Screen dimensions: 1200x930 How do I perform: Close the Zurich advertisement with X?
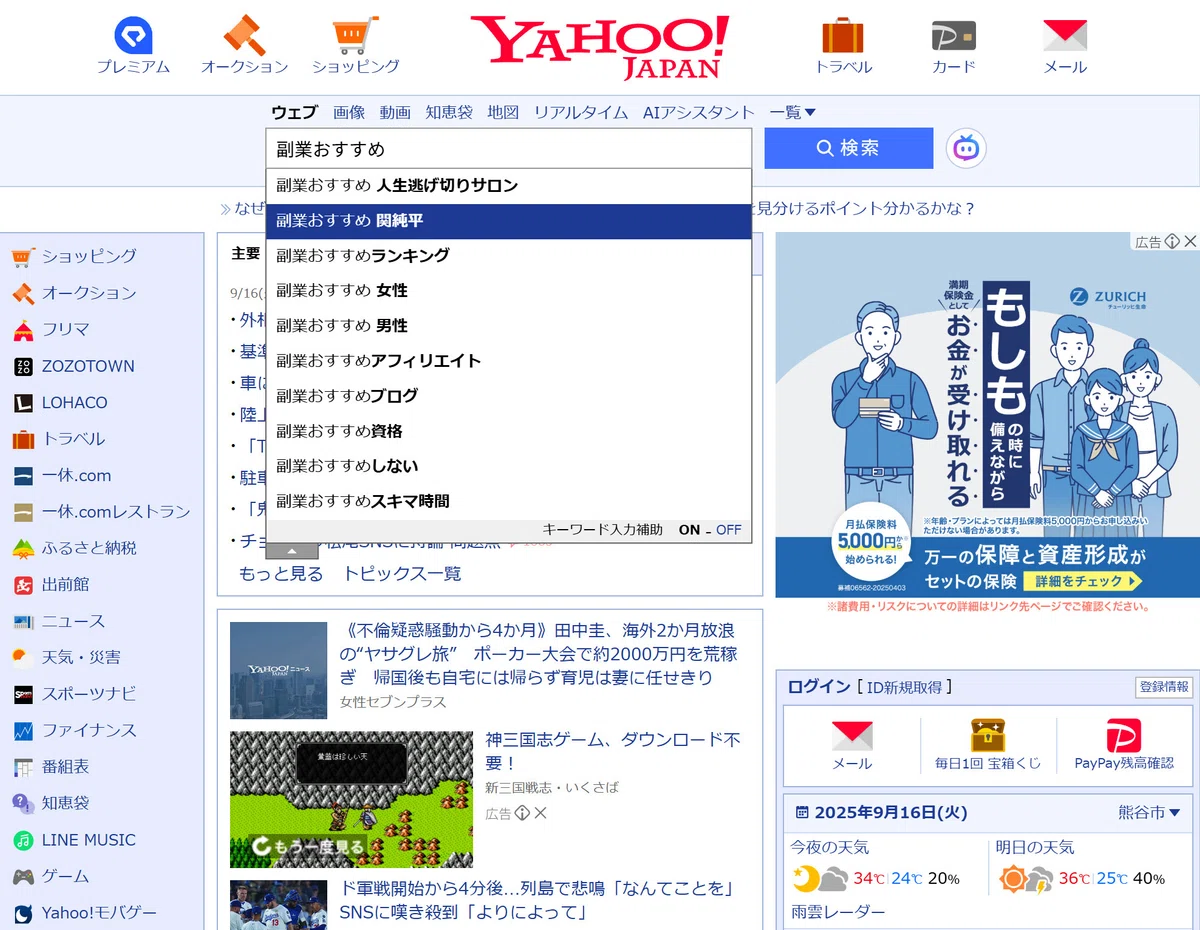(x=1190, y=241)
